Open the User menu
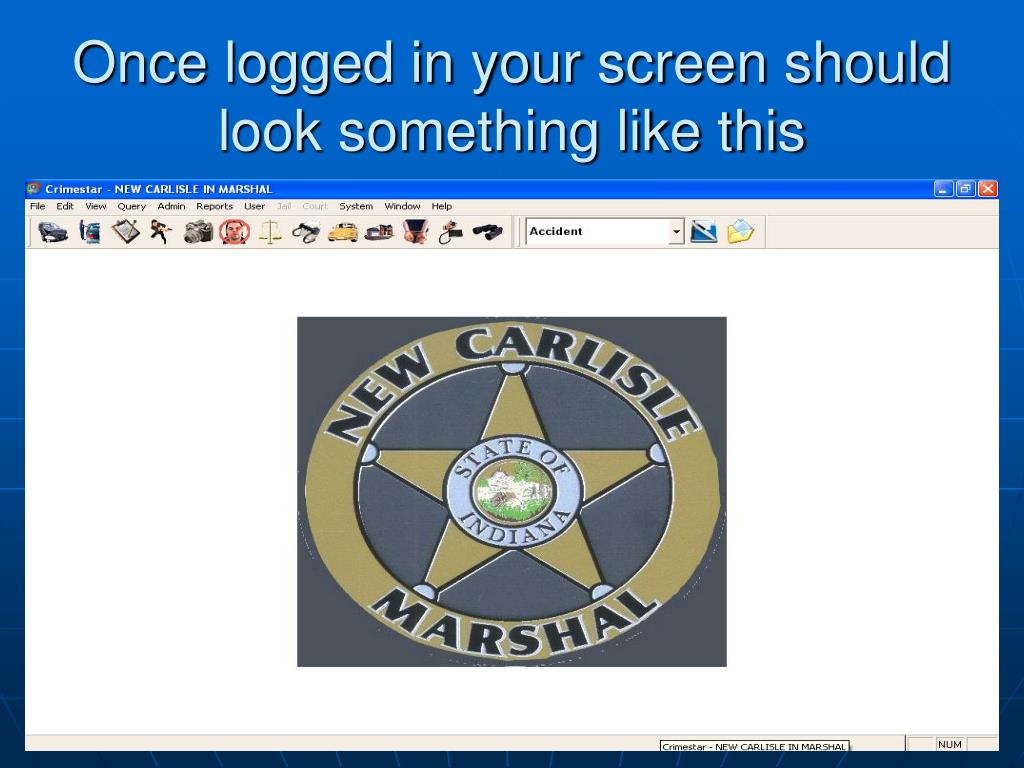The height and width of the screenshot is (768, 1024). coord(254,206)
